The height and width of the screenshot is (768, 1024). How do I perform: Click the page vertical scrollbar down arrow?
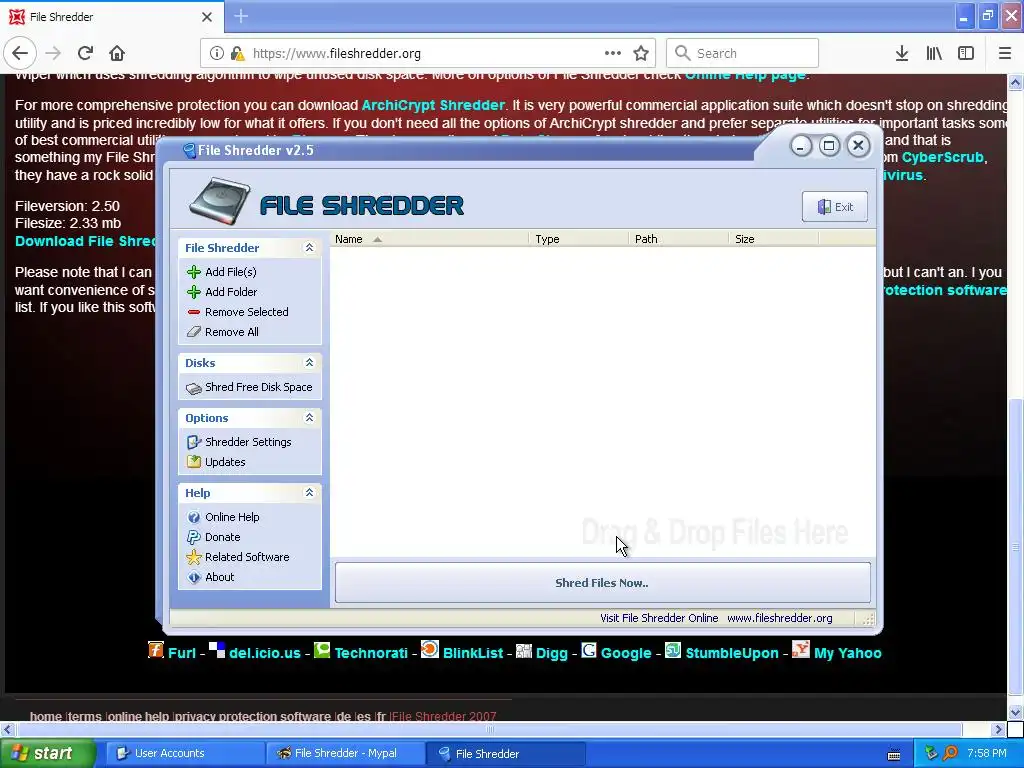pos(1015,712)
